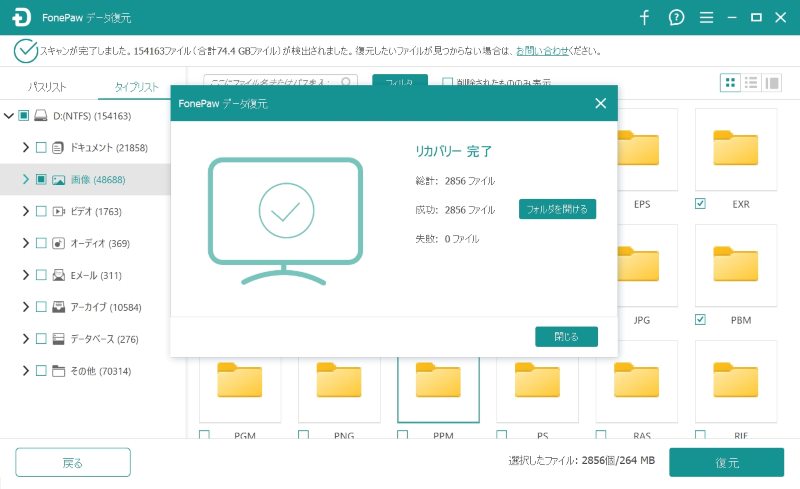Click 閉じる button in dialog

click(x=566, y=336)
